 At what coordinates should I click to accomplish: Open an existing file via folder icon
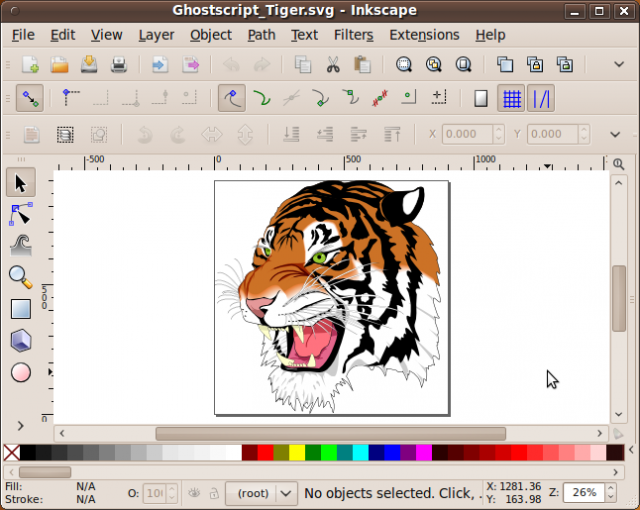[59, 65]
